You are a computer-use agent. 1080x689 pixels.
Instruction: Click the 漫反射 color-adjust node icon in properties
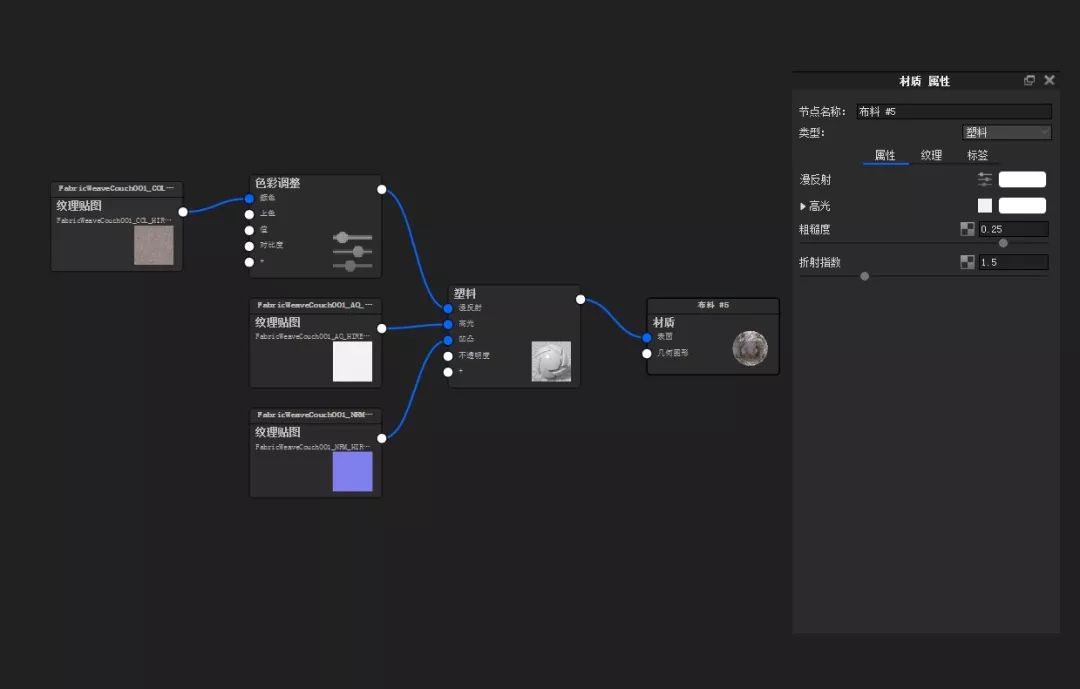pos(985,180)
